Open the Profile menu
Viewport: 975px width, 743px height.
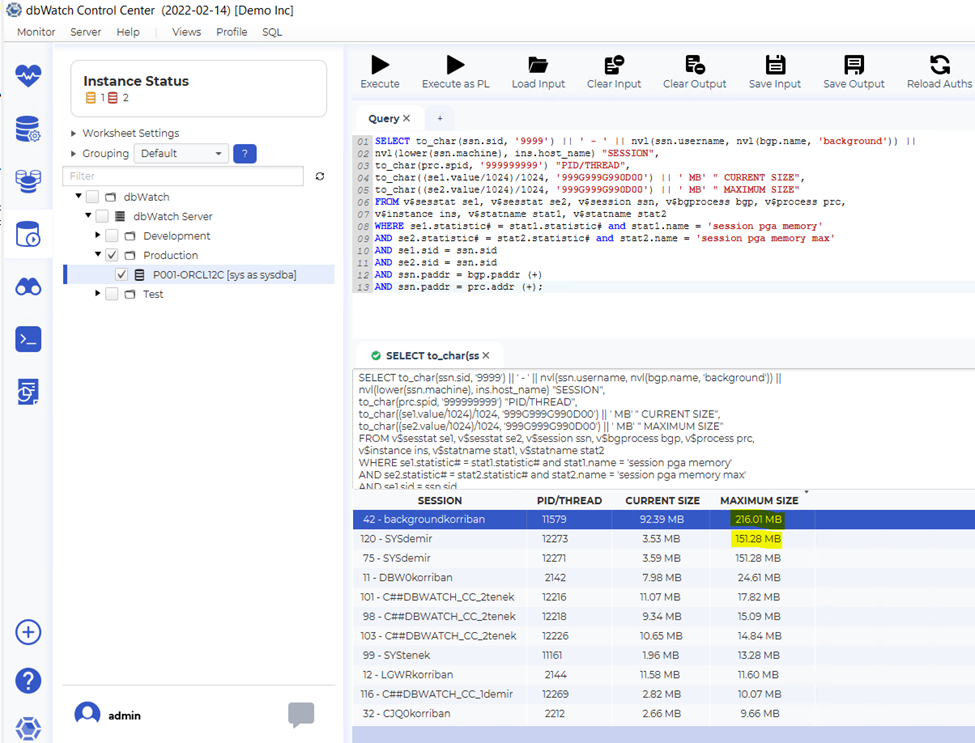[232, 32]
